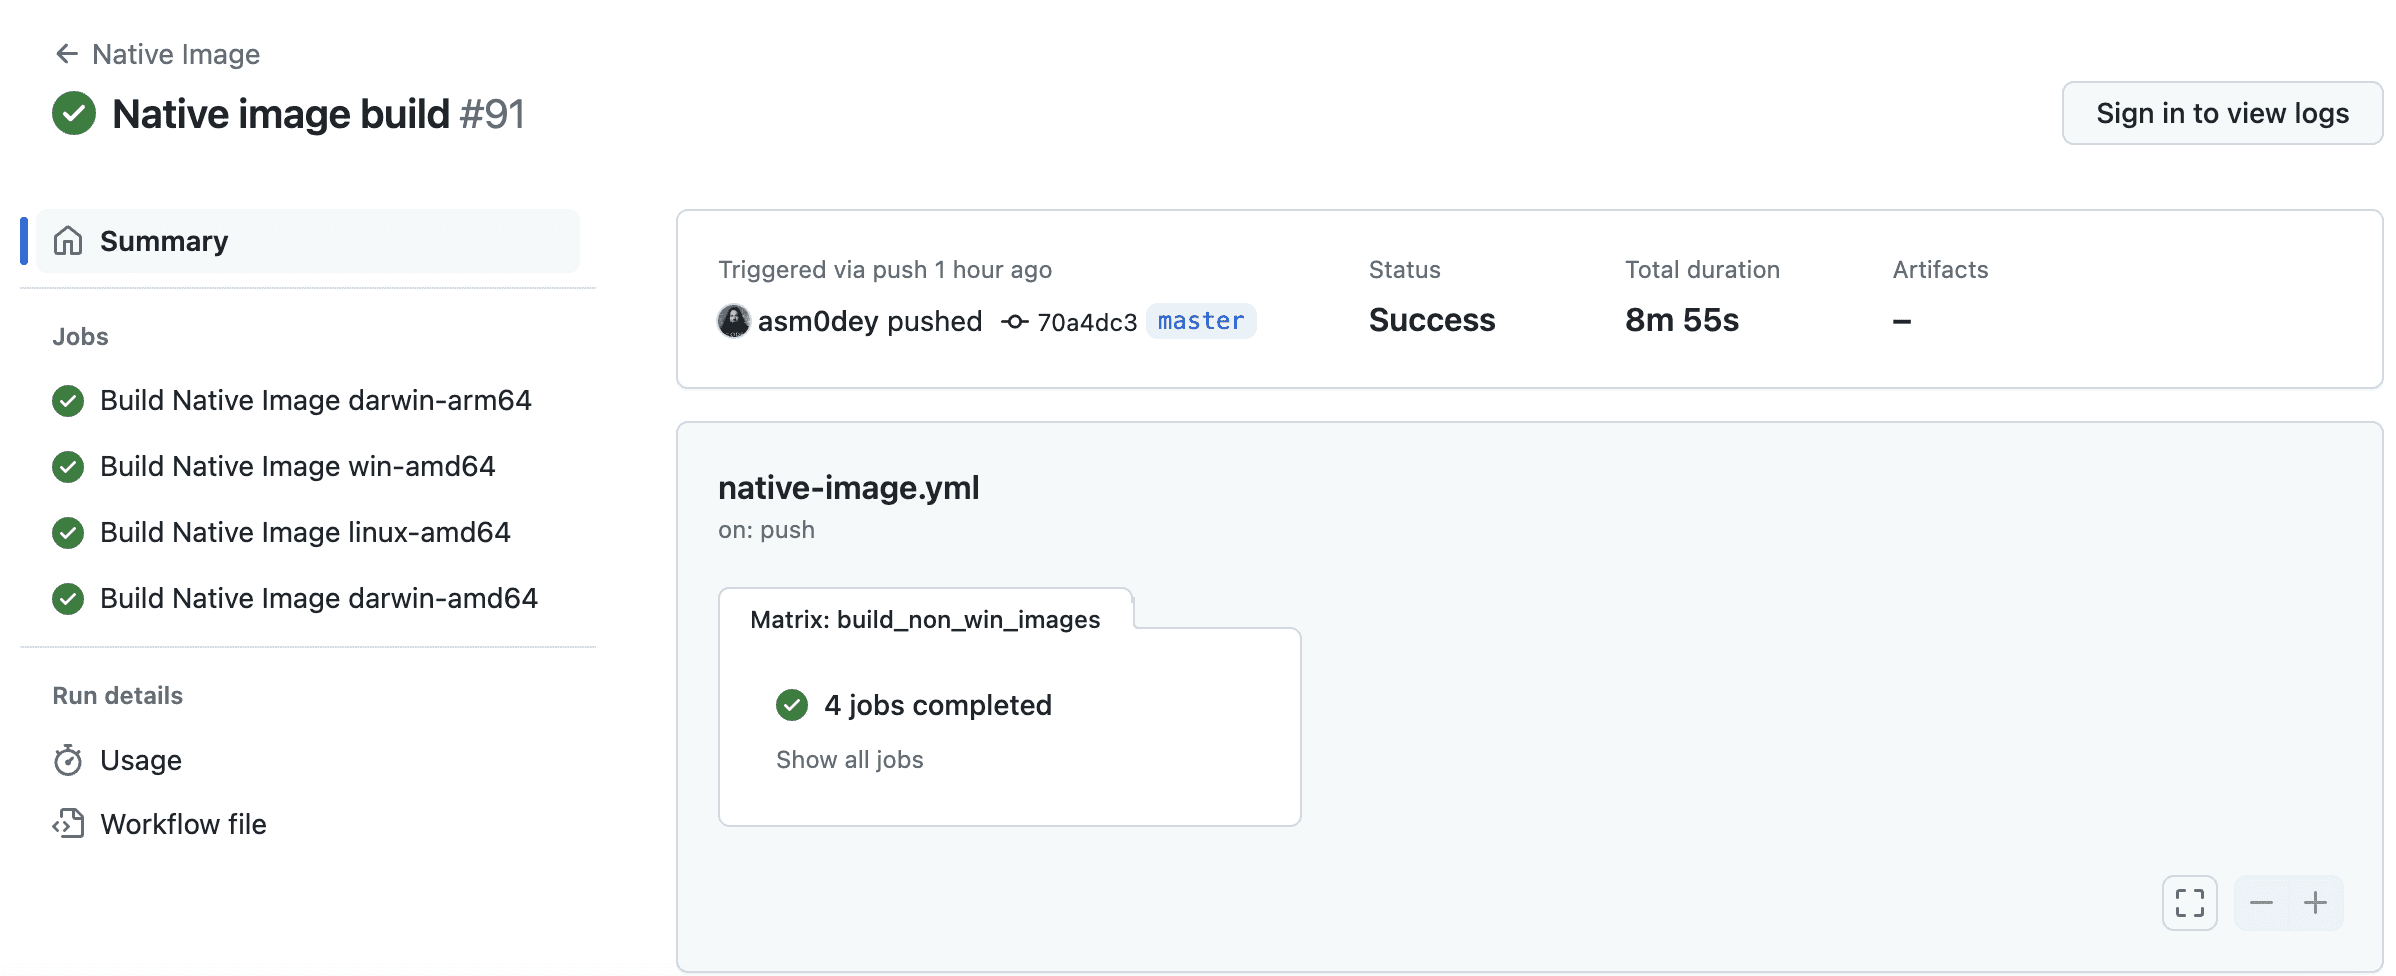Click the green success check by the run title
This screenshot has width=2396, height=976.
tap(73, 113)
